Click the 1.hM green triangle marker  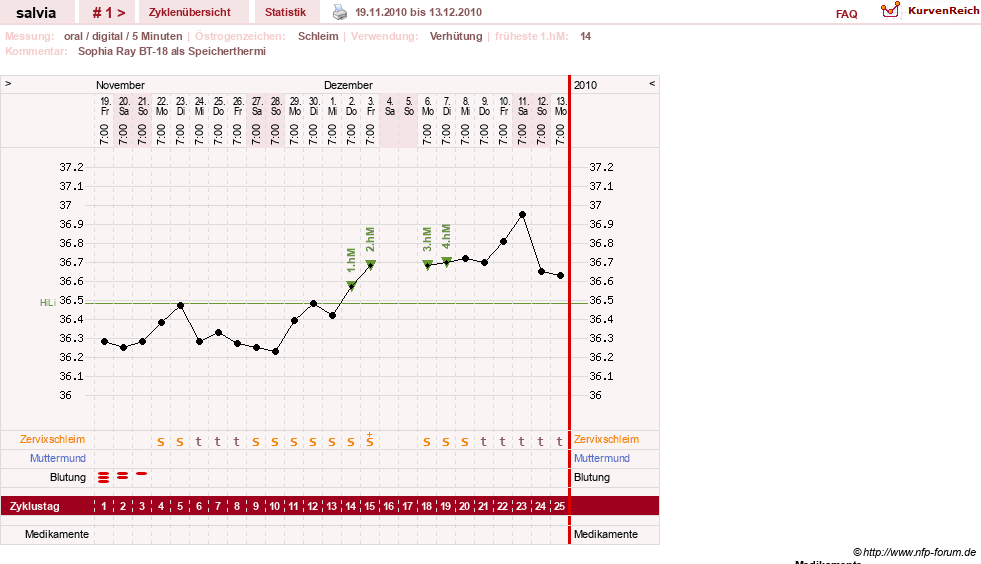(351, 285)
